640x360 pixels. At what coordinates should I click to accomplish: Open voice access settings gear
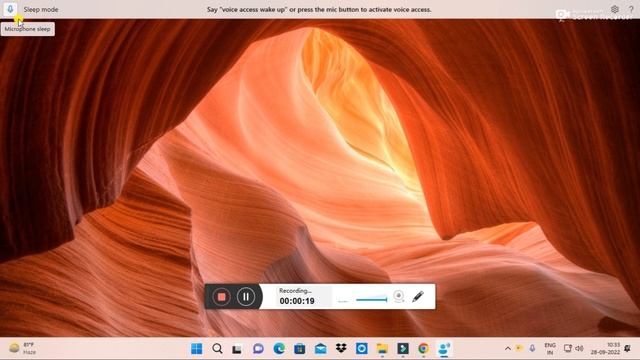[615, 9]
